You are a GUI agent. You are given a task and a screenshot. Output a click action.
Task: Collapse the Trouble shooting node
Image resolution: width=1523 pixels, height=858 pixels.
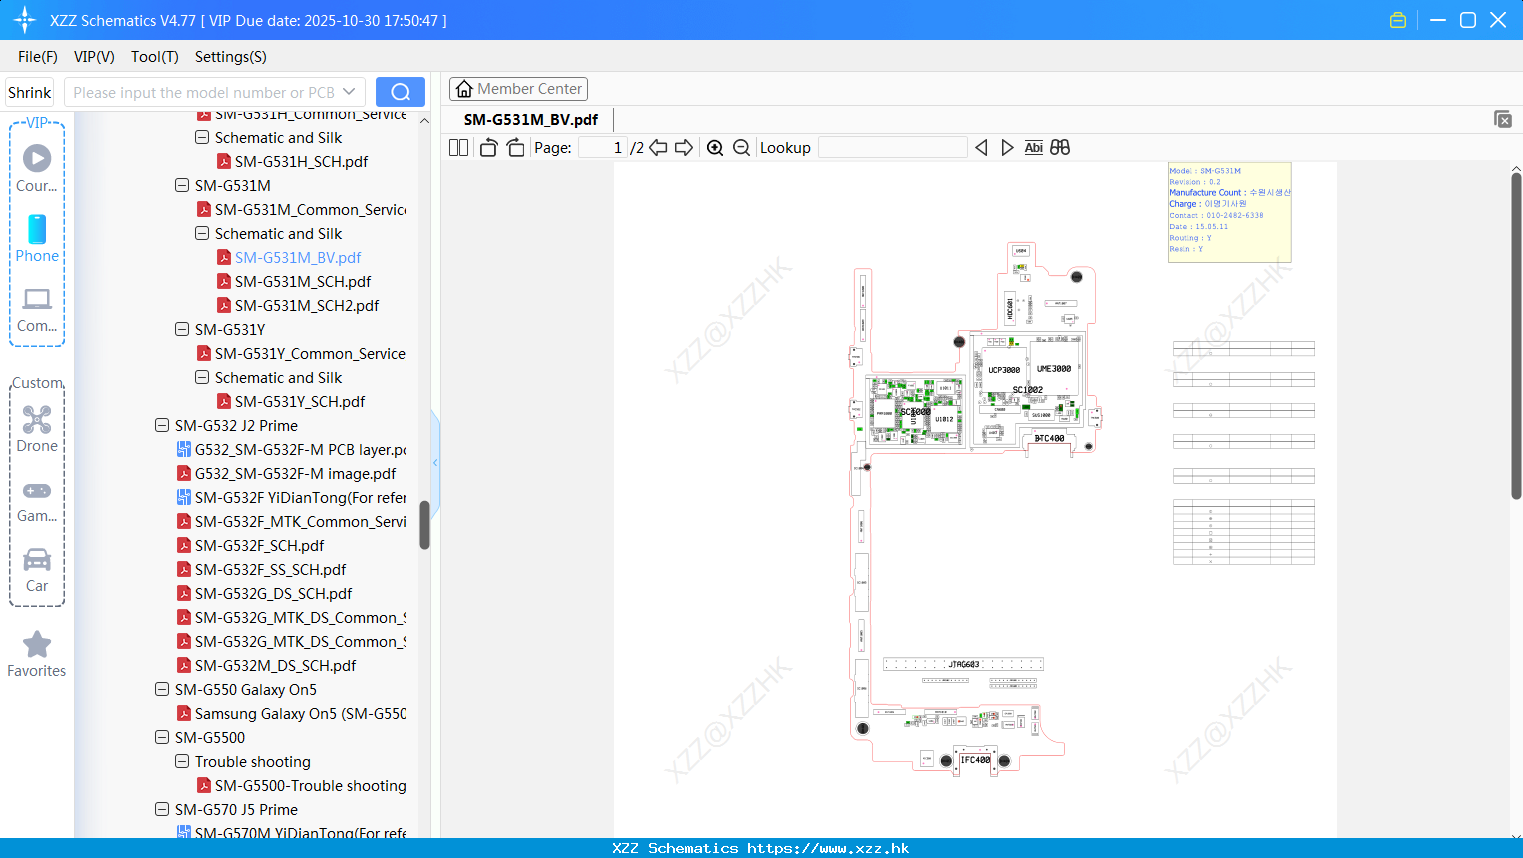click(x=182, y=761)
